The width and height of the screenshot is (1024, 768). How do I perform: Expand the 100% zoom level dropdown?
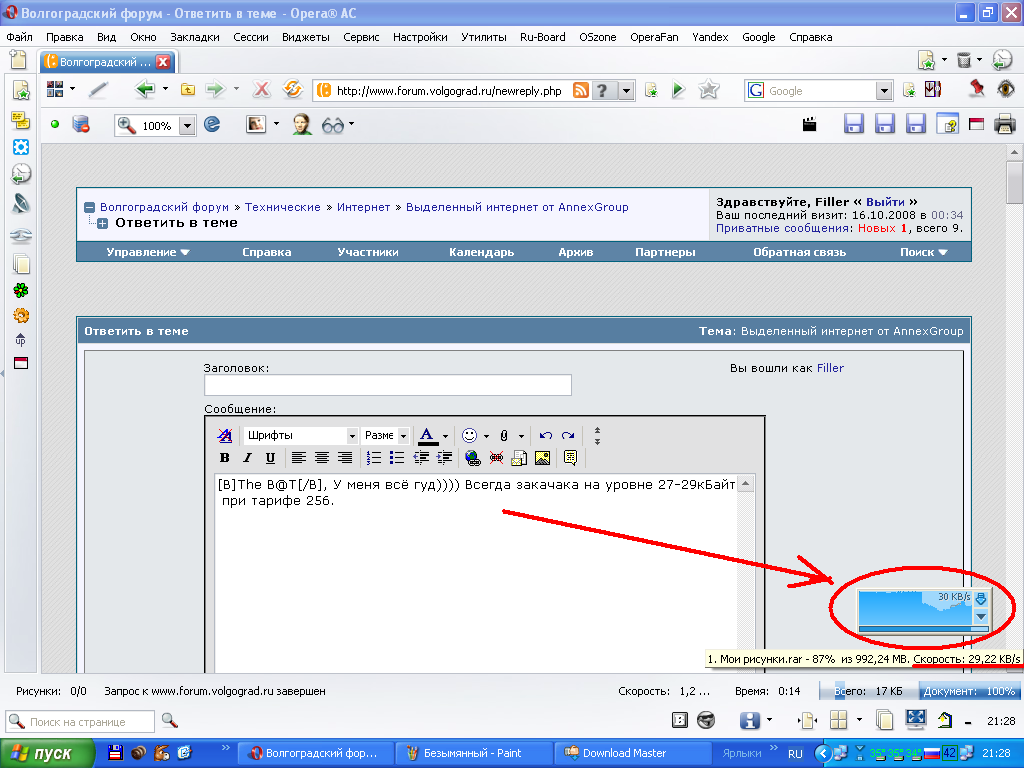click(187, 126)
